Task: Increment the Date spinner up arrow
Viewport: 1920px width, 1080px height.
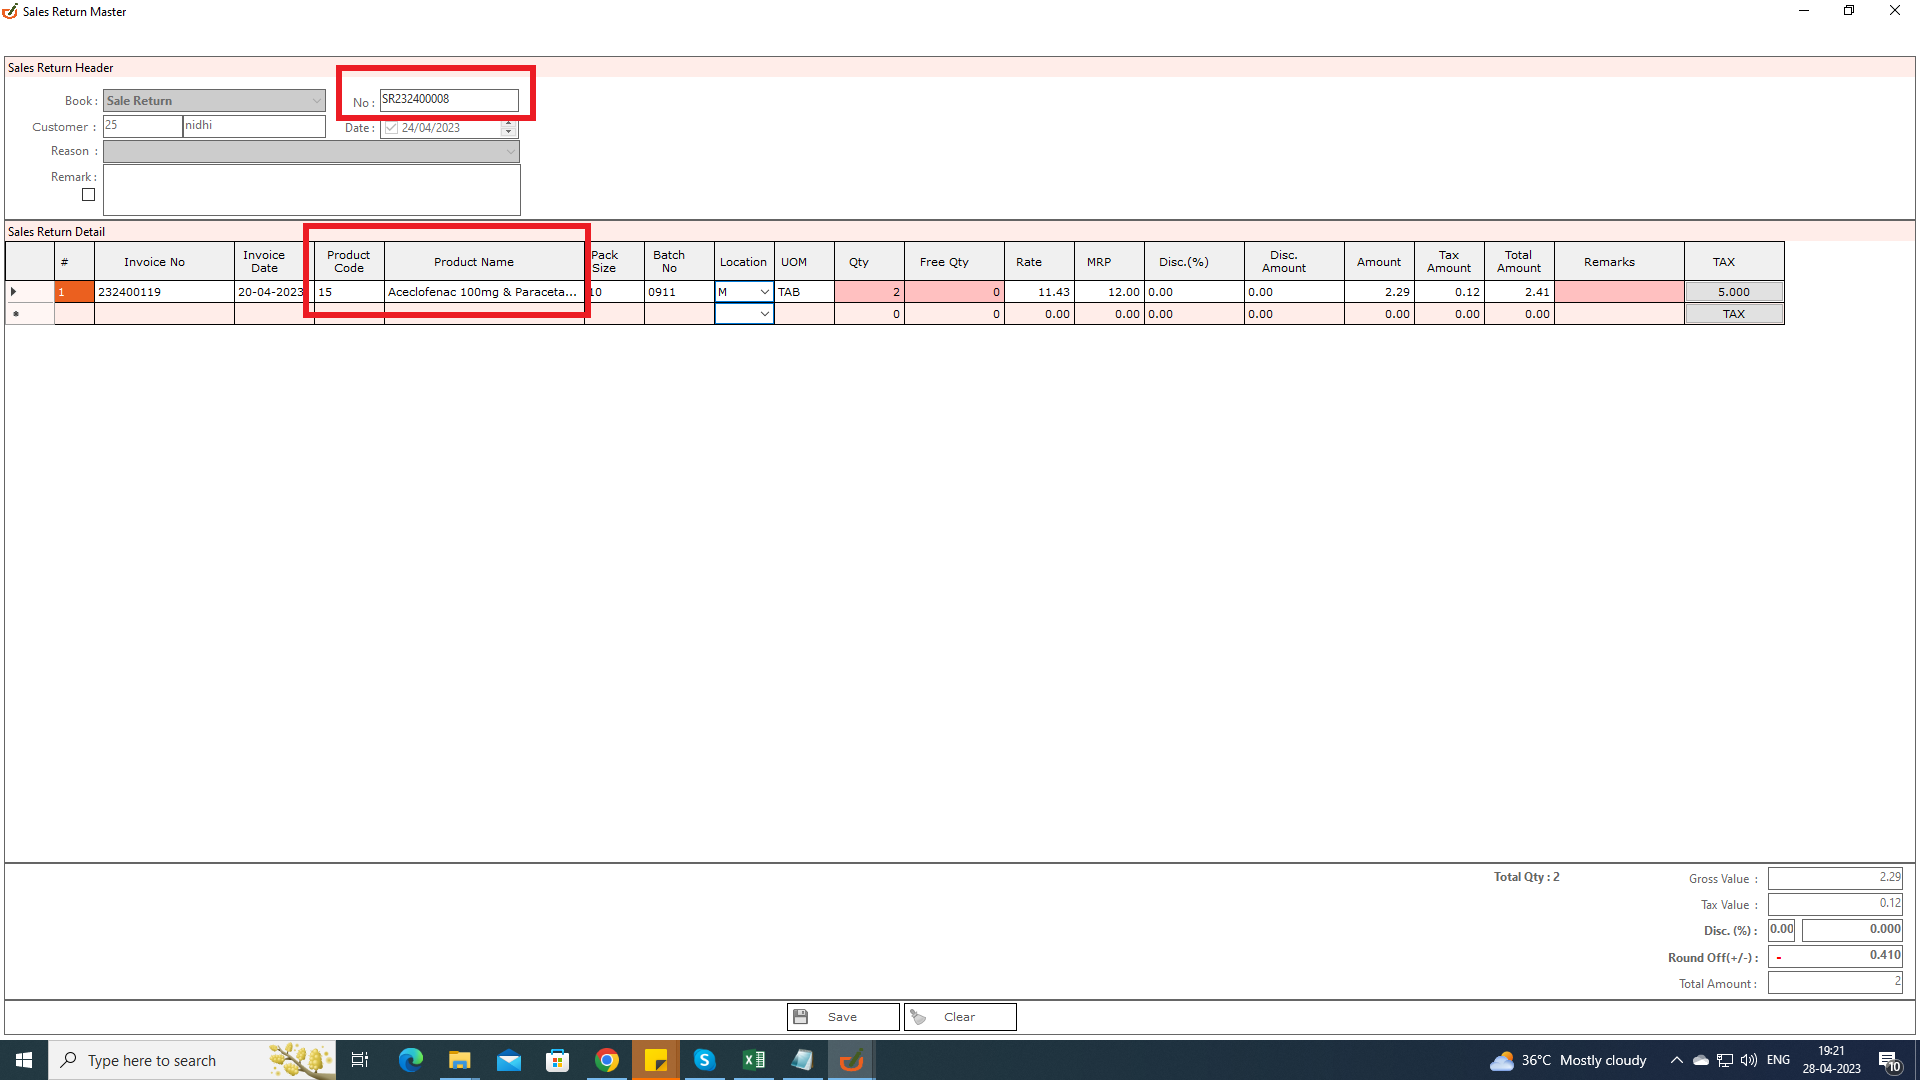Action: coord(508,124)
